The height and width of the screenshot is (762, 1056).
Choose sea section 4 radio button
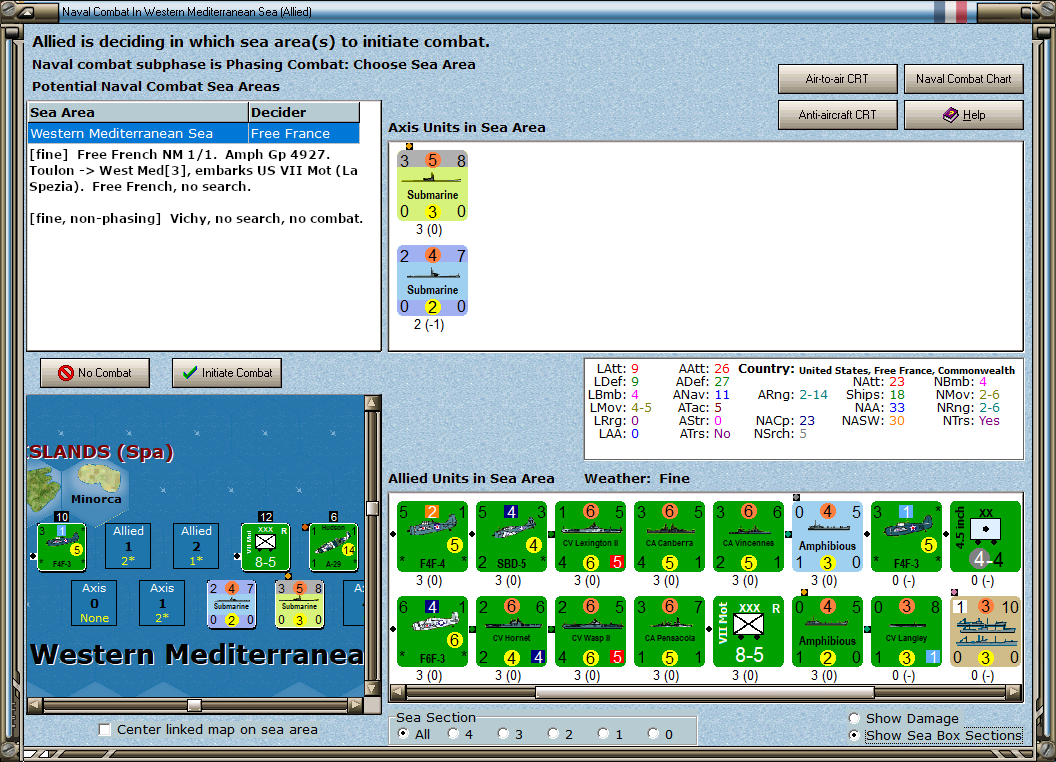[x=453, y=734]
